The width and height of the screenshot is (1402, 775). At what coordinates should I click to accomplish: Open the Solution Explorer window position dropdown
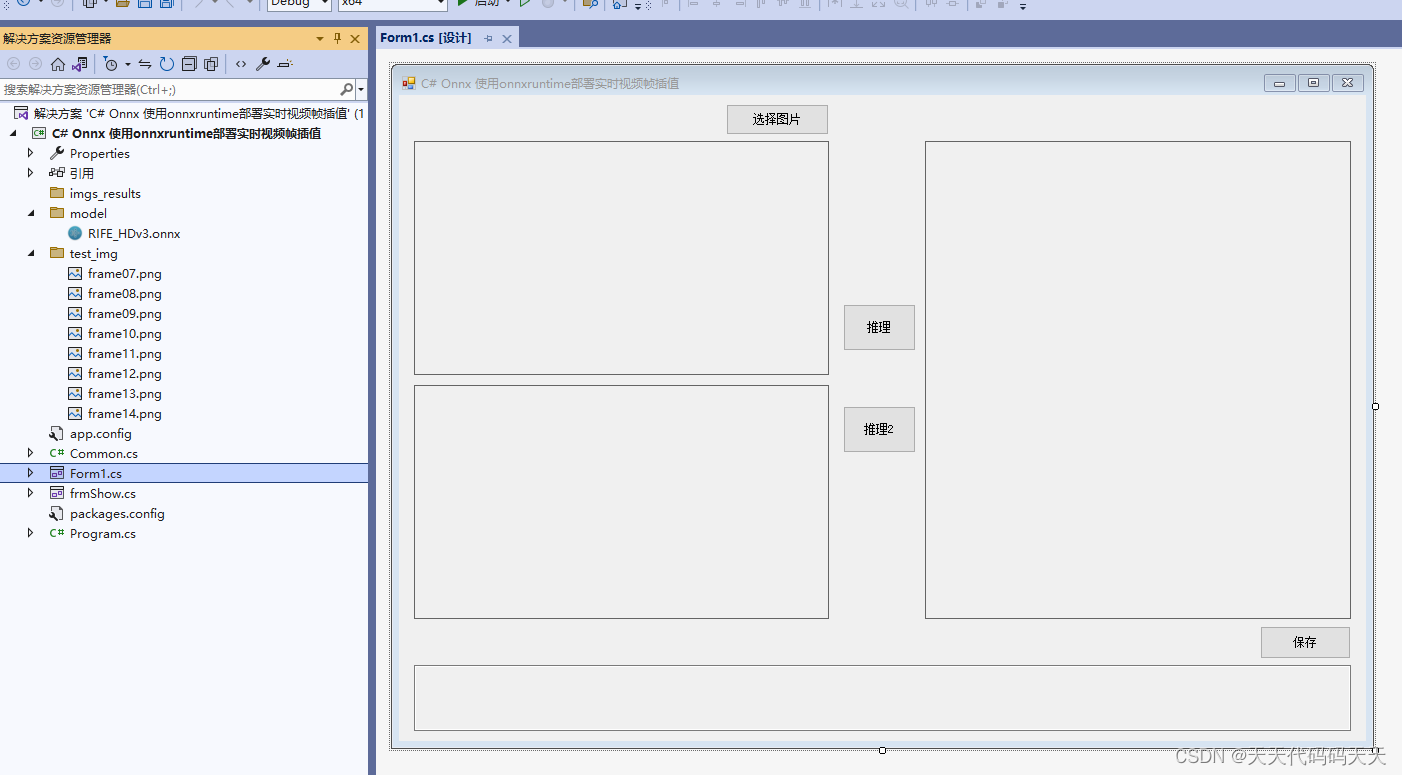click(x=320, y=39)
